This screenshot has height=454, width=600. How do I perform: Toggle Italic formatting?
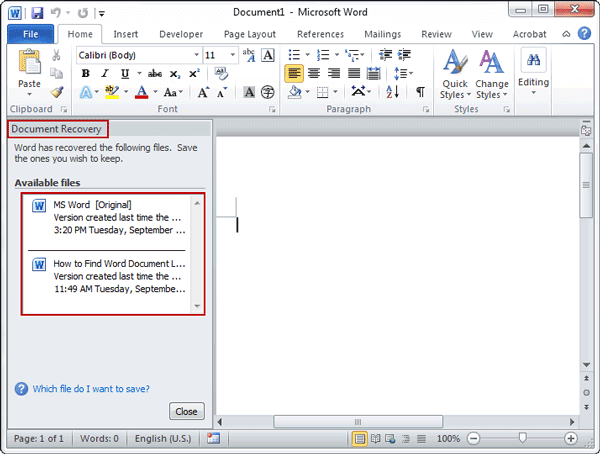coord(105,73)
